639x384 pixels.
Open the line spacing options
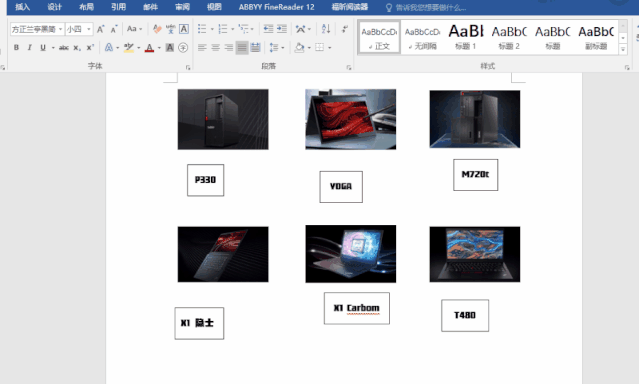274,48
